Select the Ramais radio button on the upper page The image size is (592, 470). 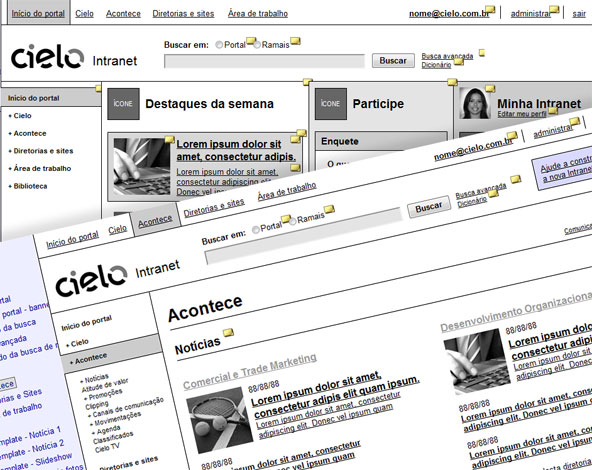257,45
